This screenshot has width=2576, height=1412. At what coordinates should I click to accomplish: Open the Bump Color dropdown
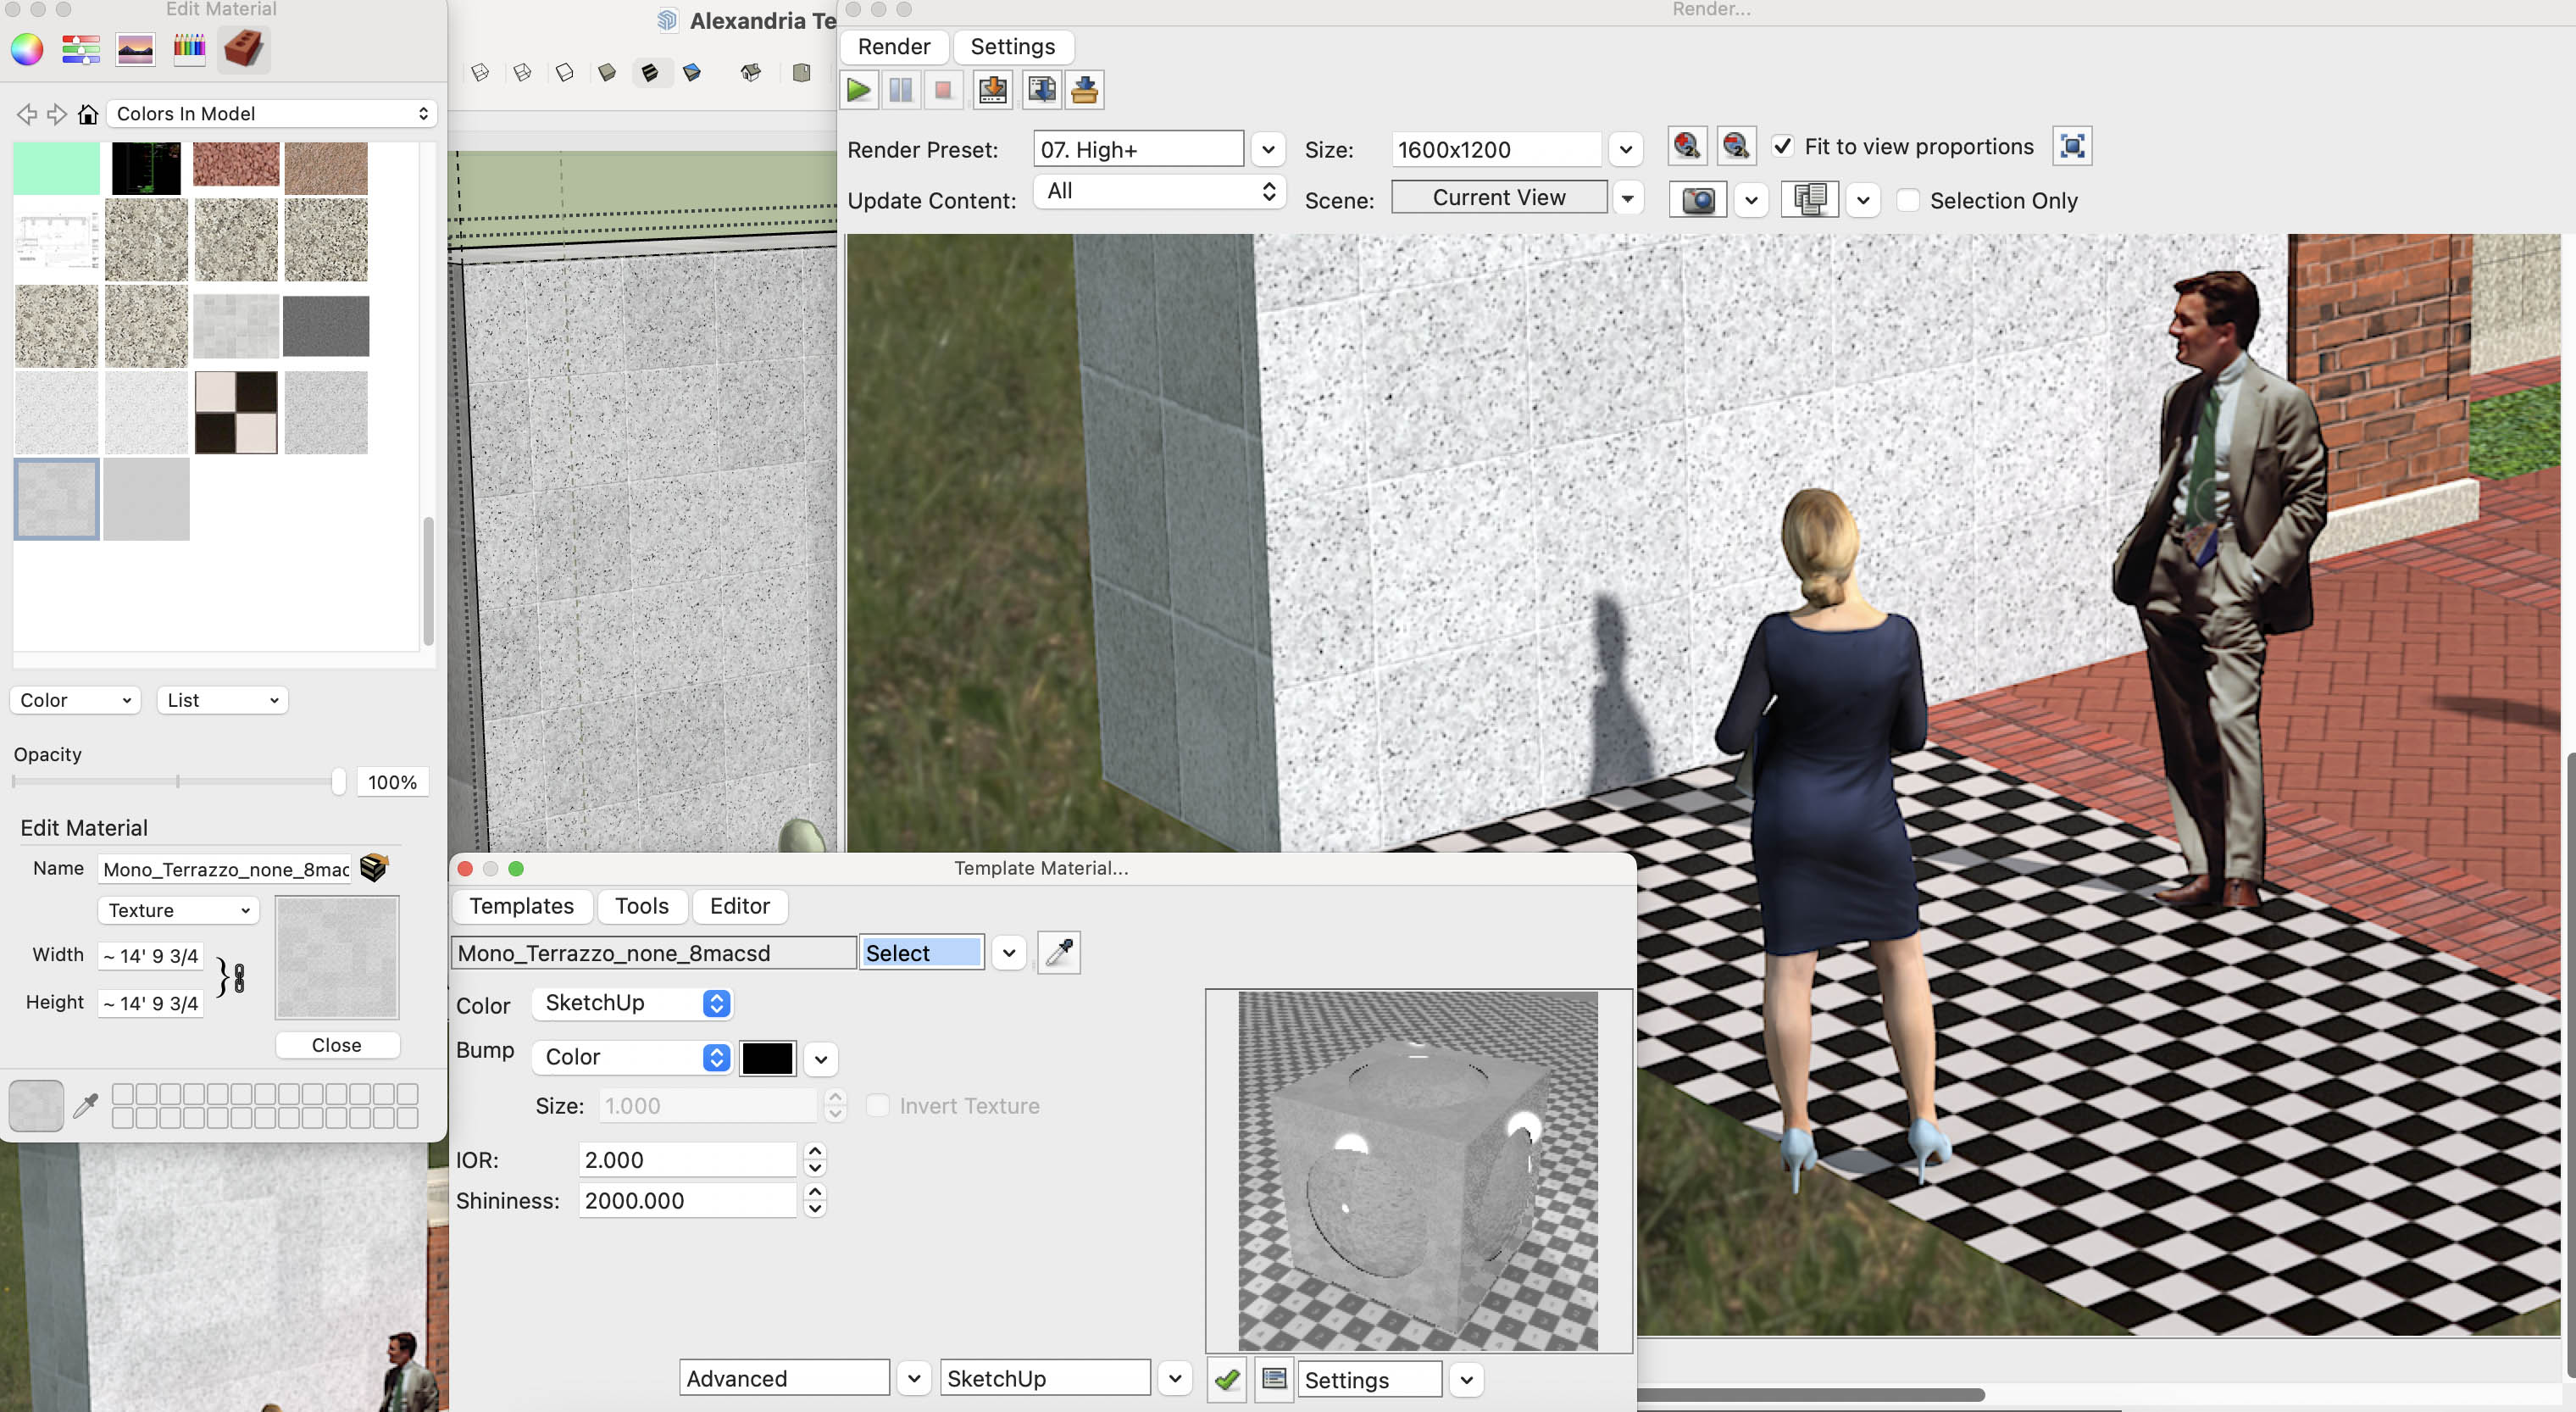[633, 1057]
